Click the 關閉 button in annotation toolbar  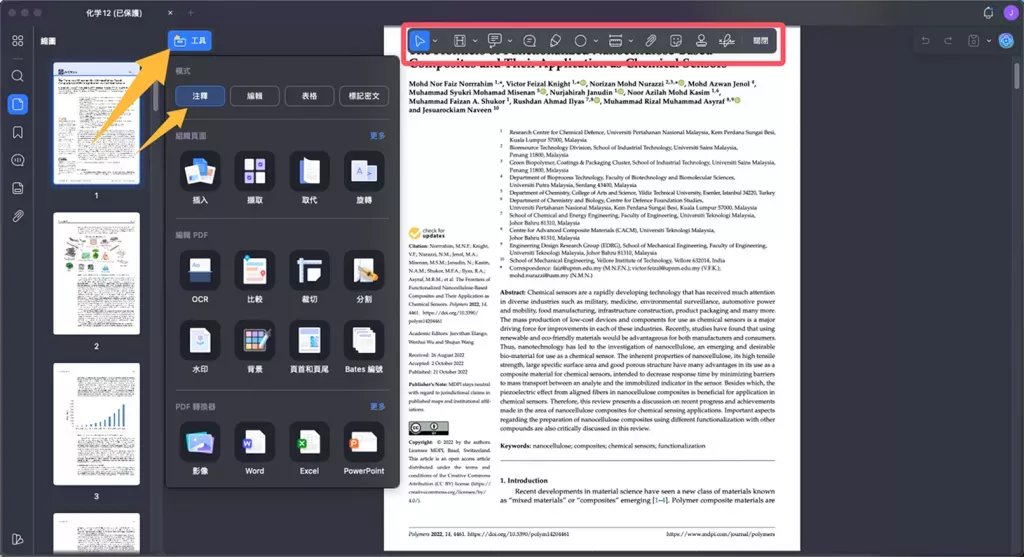pos(761,40)
